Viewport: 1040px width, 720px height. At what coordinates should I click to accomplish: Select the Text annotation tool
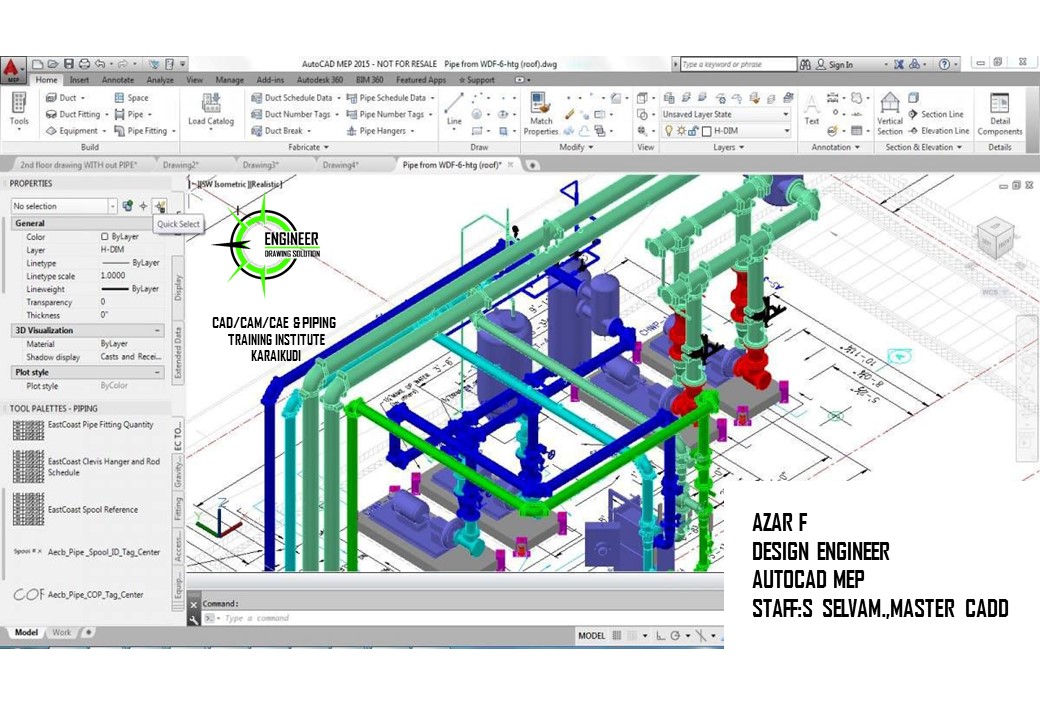(812, 110)
